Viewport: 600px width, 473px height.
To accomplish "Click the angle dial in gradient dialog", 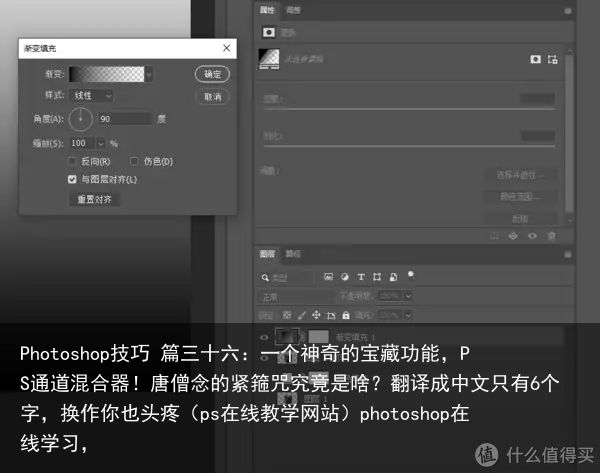I will tap(80, 119).
